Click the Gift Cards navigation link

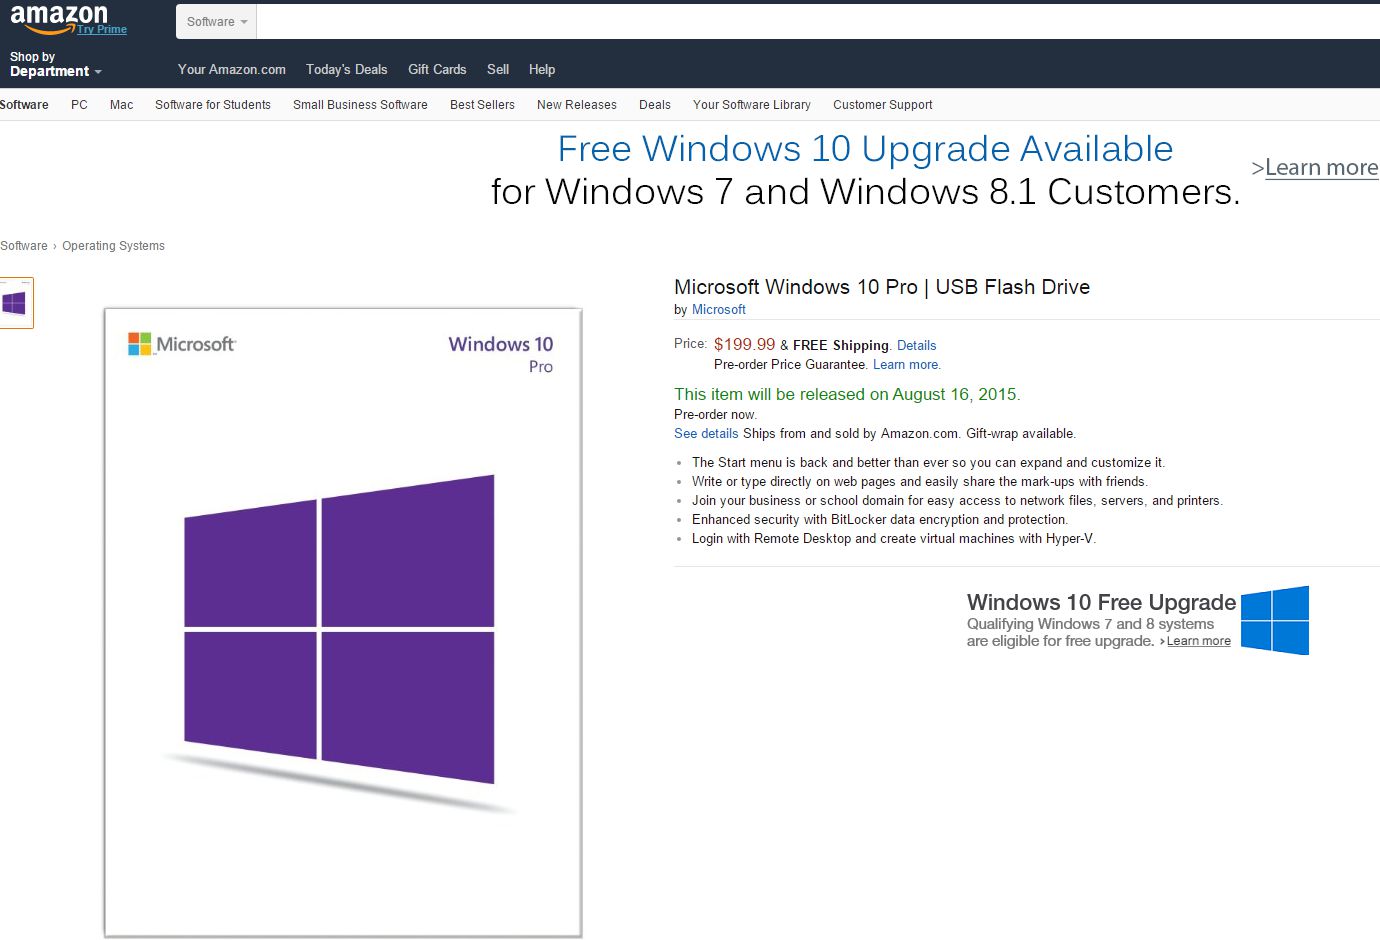pyautogui.click(x=437, y=69)
